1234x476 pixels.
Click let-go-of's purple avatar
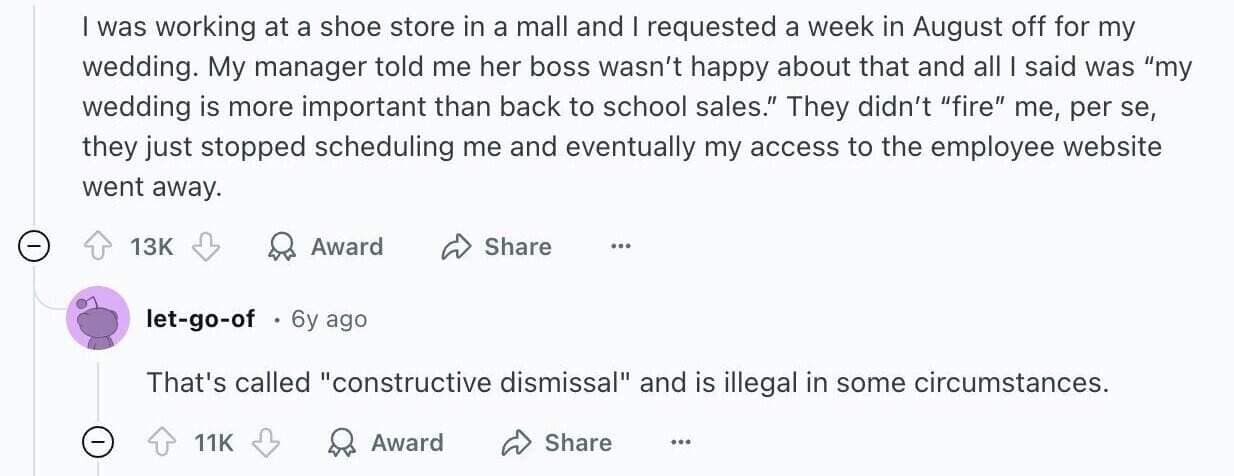97,318
